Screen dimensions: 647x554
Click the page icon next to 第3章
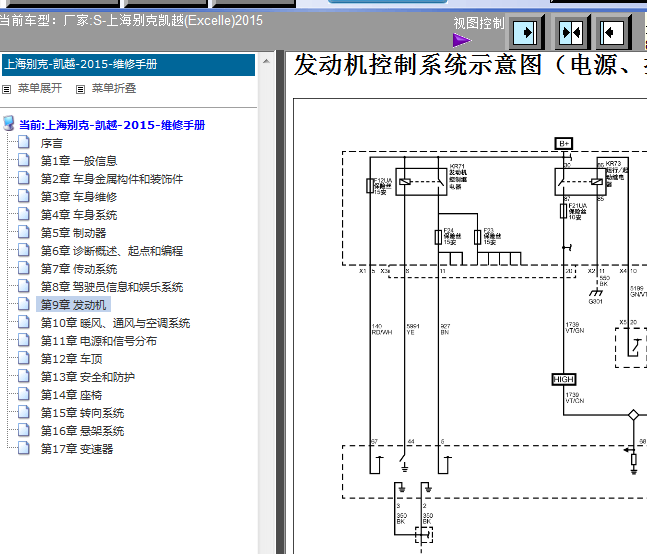(x=24, y=196)
